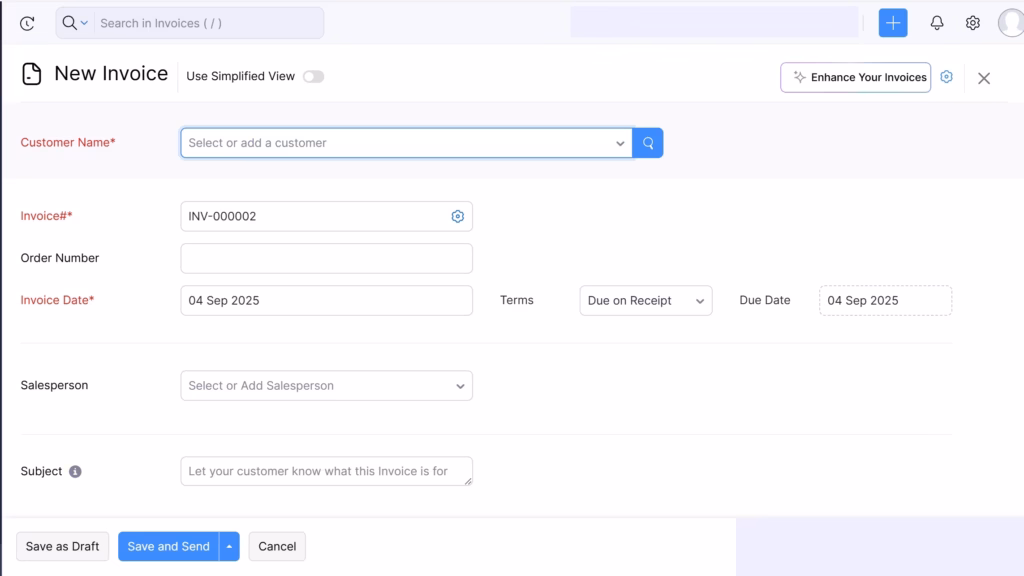Toggle the Use Simplified View switch
The image size is (1024, 576).
click(x=313, y=77)
